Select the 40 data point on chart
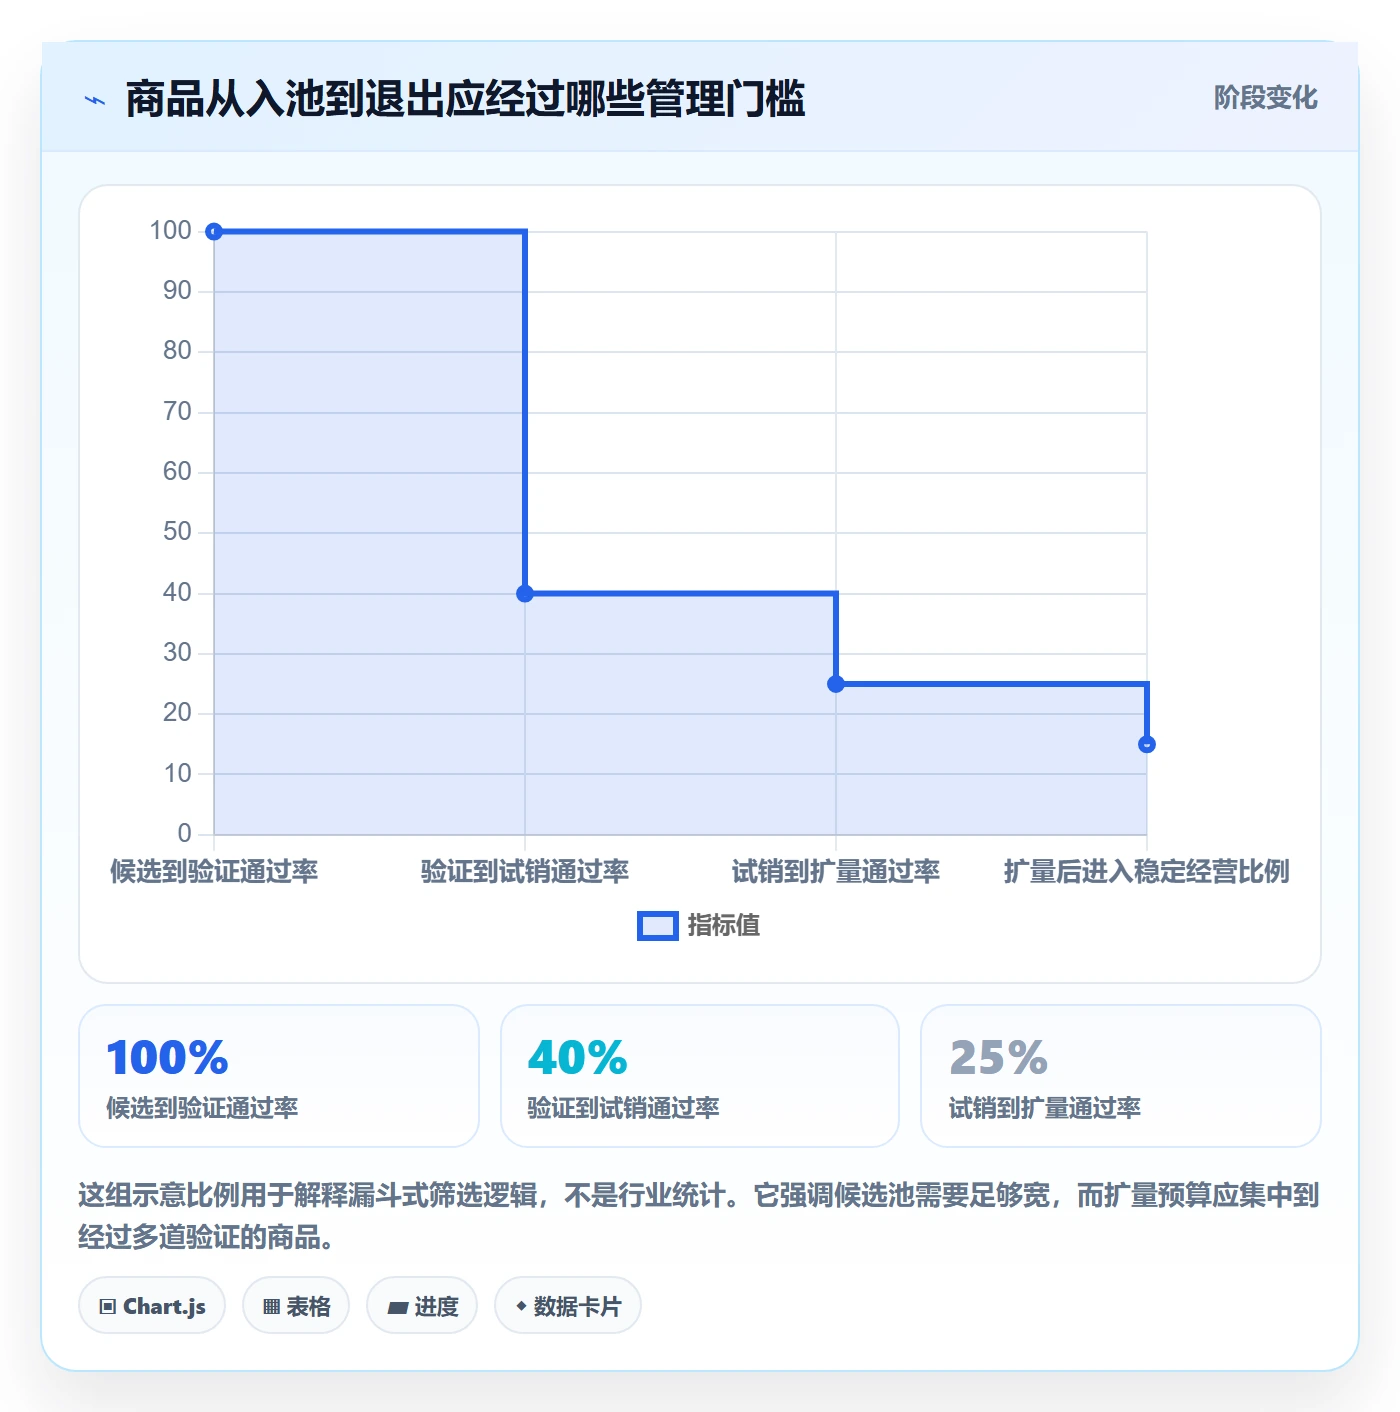Screen dimensions: 1400x1412 [525, 594]
